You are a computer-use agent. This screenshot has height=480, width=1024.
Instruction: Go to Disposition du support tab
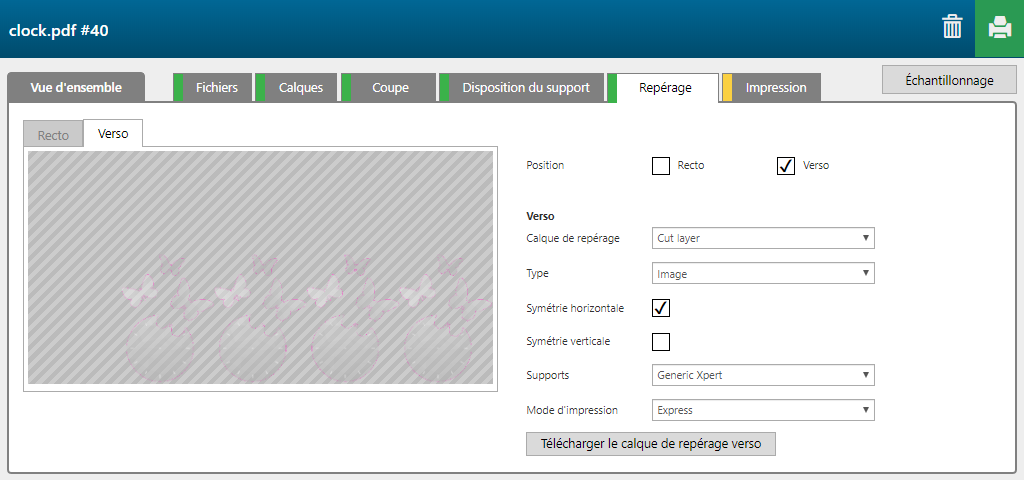click(522, 88)
